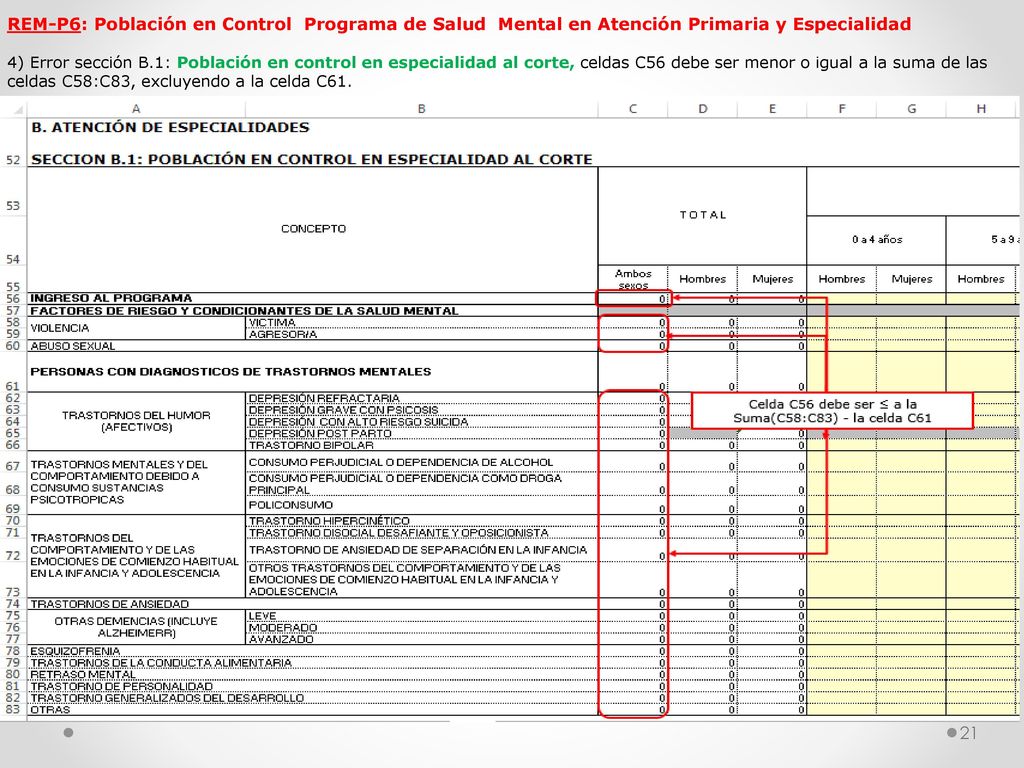Image resolution: width=1024 pixels, height=768 pixels.
Task: Click the slide page number 21
Action: pyautogui.click(x=968, y=733)
